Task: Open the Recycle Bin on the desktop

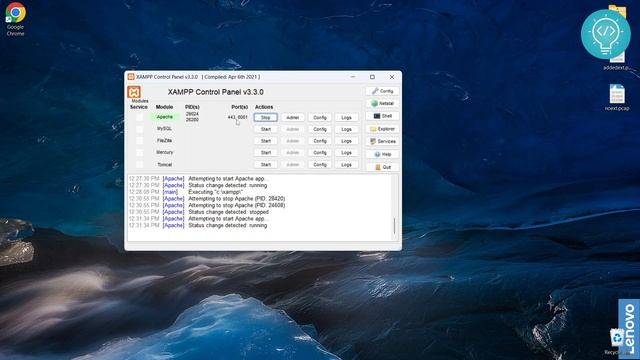Action: (617, 341)
